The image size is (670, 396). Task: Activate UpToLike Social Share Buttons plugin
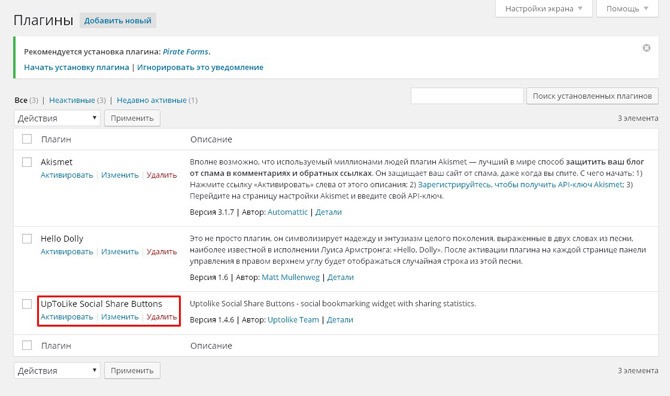tap(67, 317)
